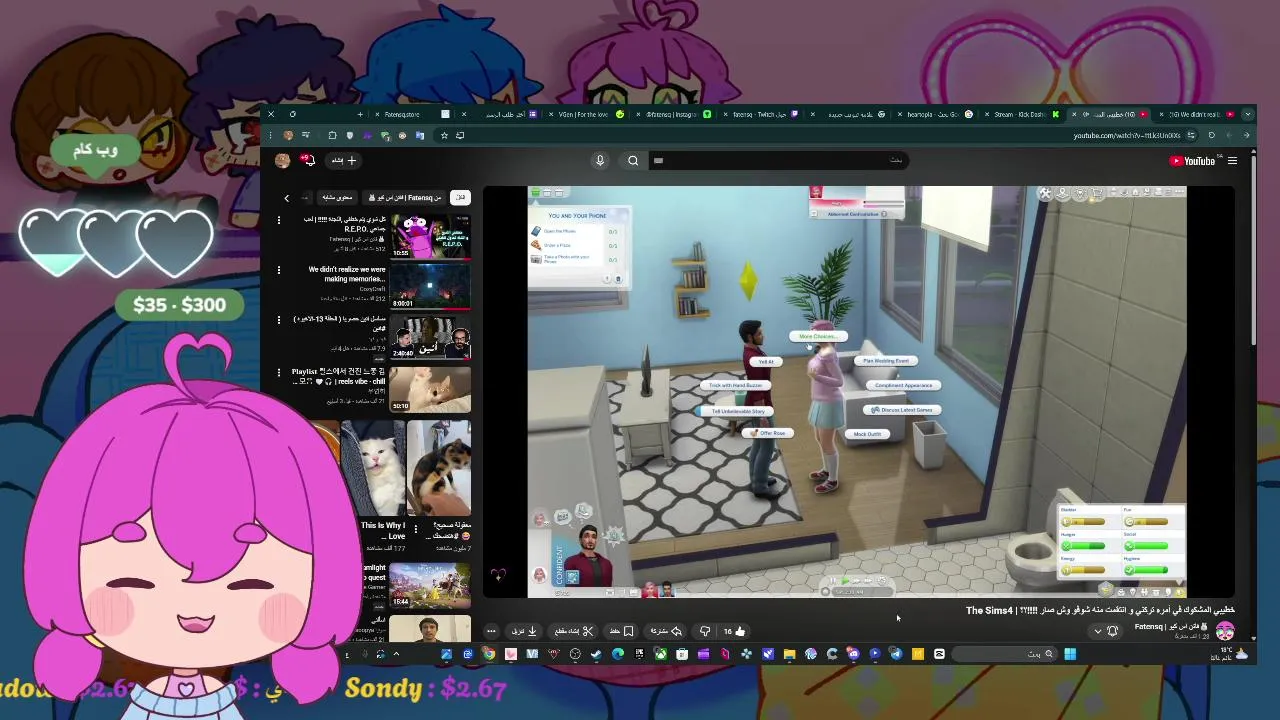
Task: Click the YouTube search magnifier button
Action: [633, 160]
